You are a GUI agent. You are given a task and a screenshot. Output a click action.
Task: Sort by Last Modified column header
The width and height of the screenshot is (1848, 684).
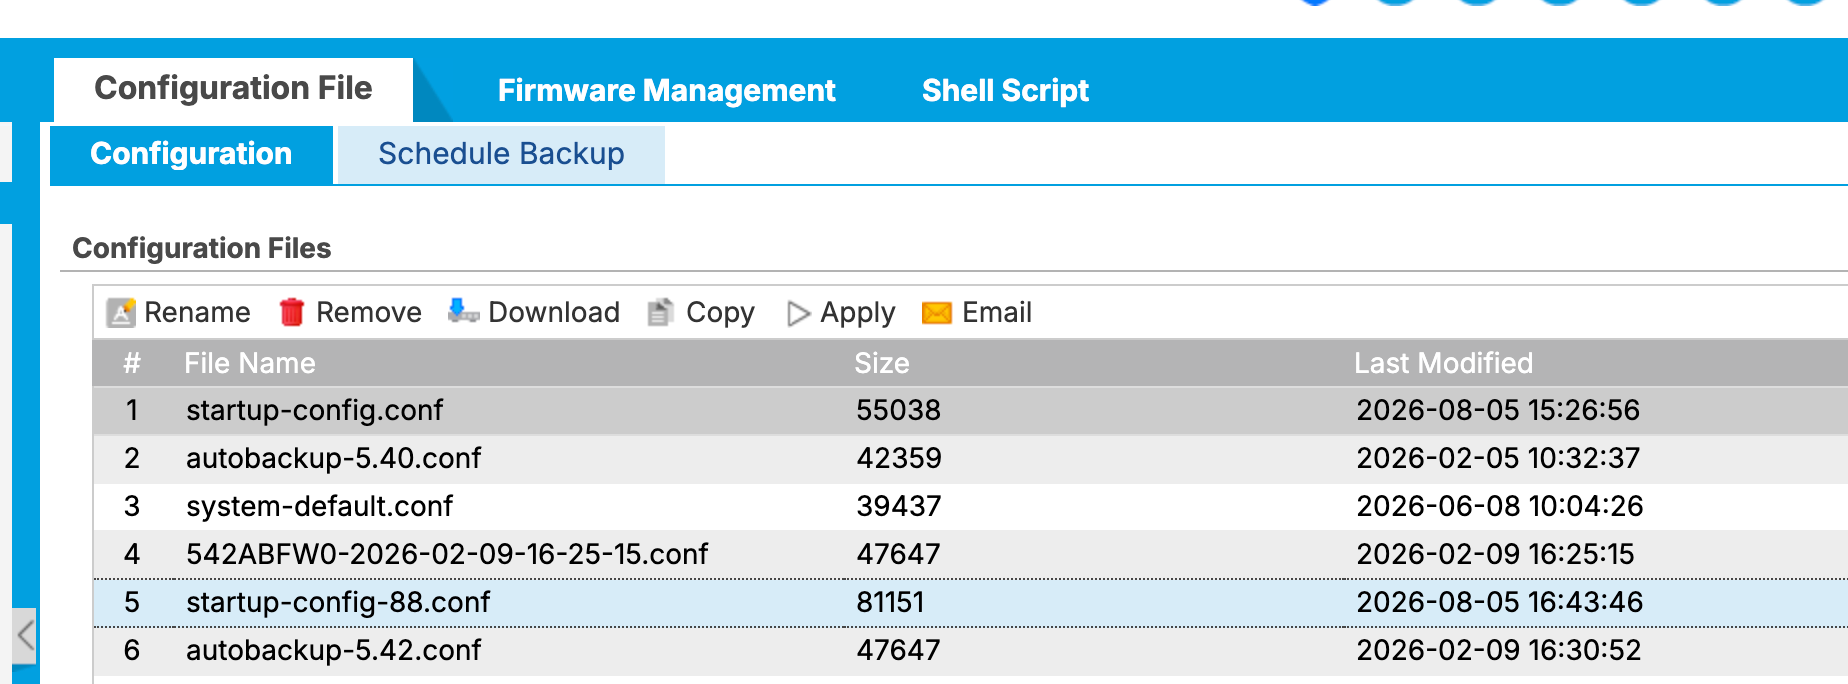click(x=1443, y=363)
